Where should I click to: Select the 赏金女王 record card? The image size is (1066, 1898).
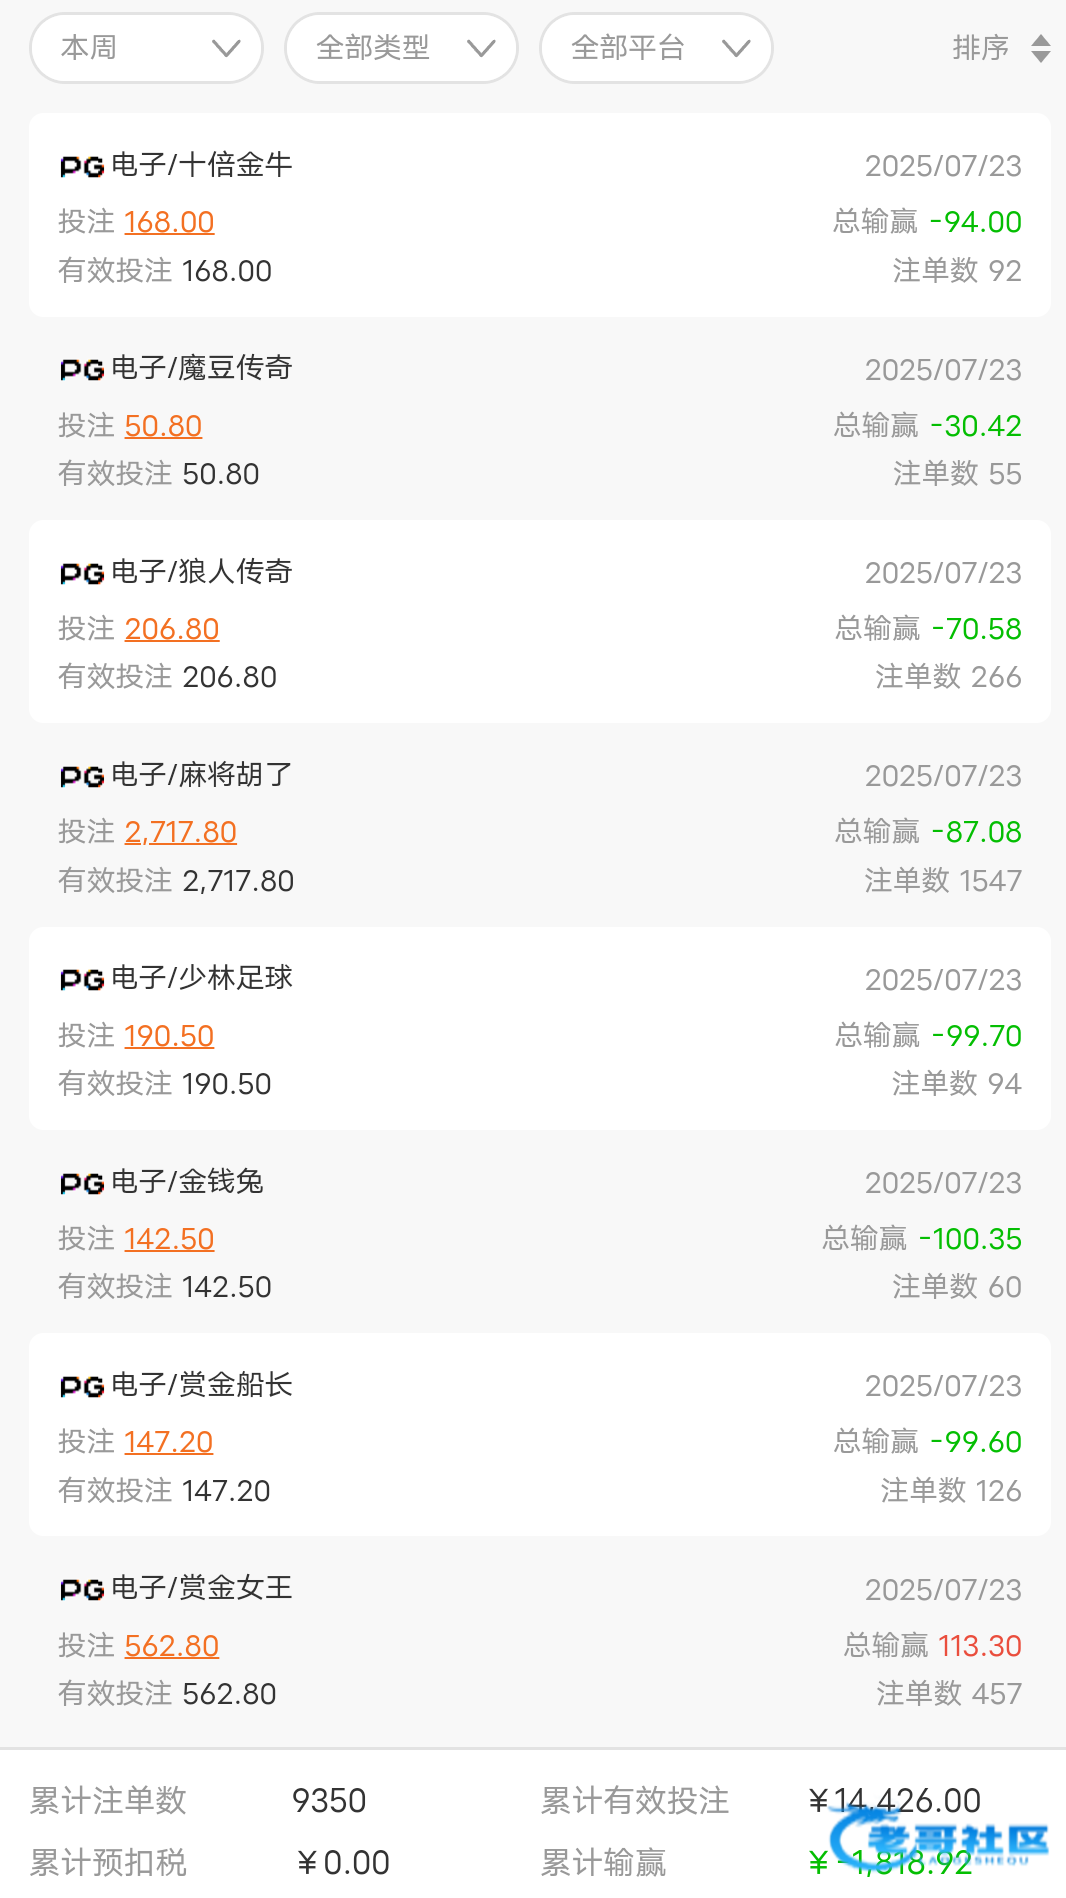[540, 1639]
